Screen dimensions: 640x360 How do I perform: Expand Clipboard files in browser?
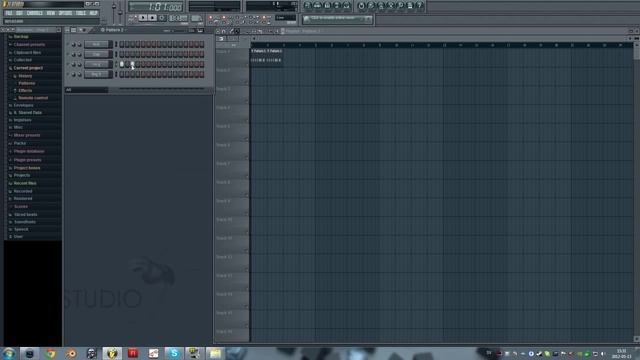pyautogui.click(x=27, y=52)
